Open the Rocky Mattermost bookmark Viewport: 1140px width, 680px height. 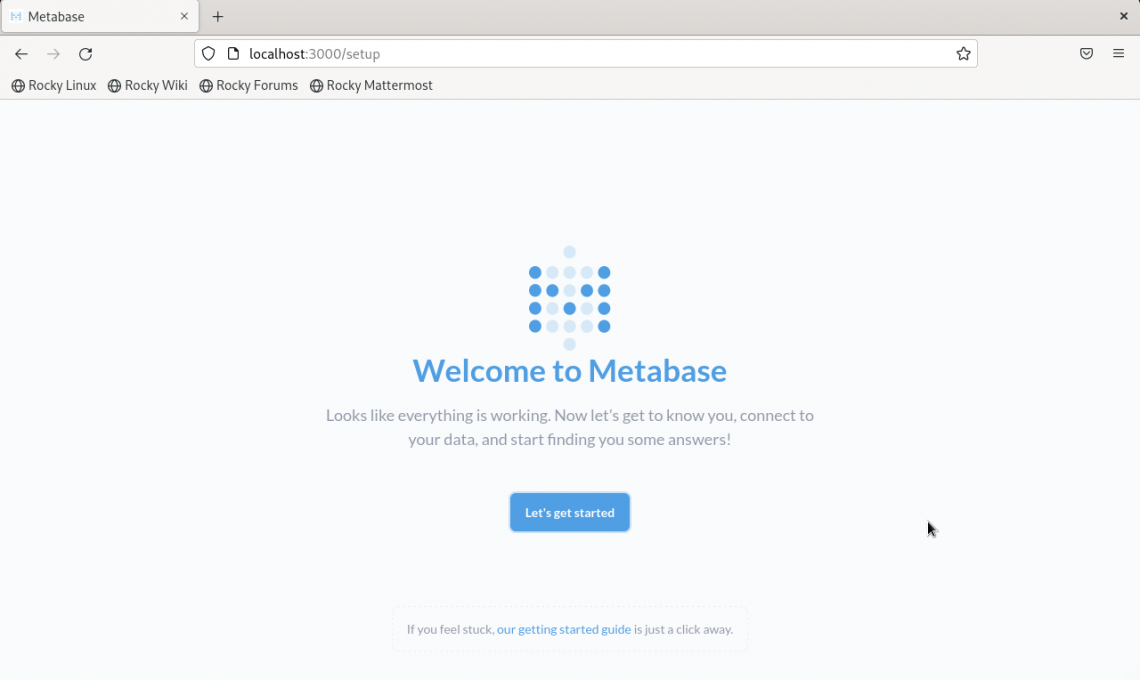click(x=371, y=86)
